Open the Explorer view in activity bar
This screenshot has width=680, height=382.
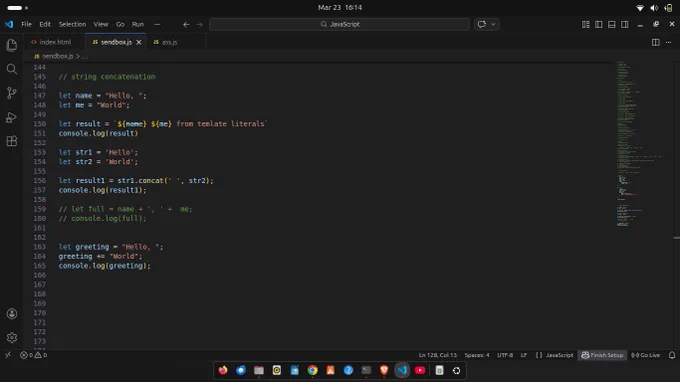tap(12, 45)
